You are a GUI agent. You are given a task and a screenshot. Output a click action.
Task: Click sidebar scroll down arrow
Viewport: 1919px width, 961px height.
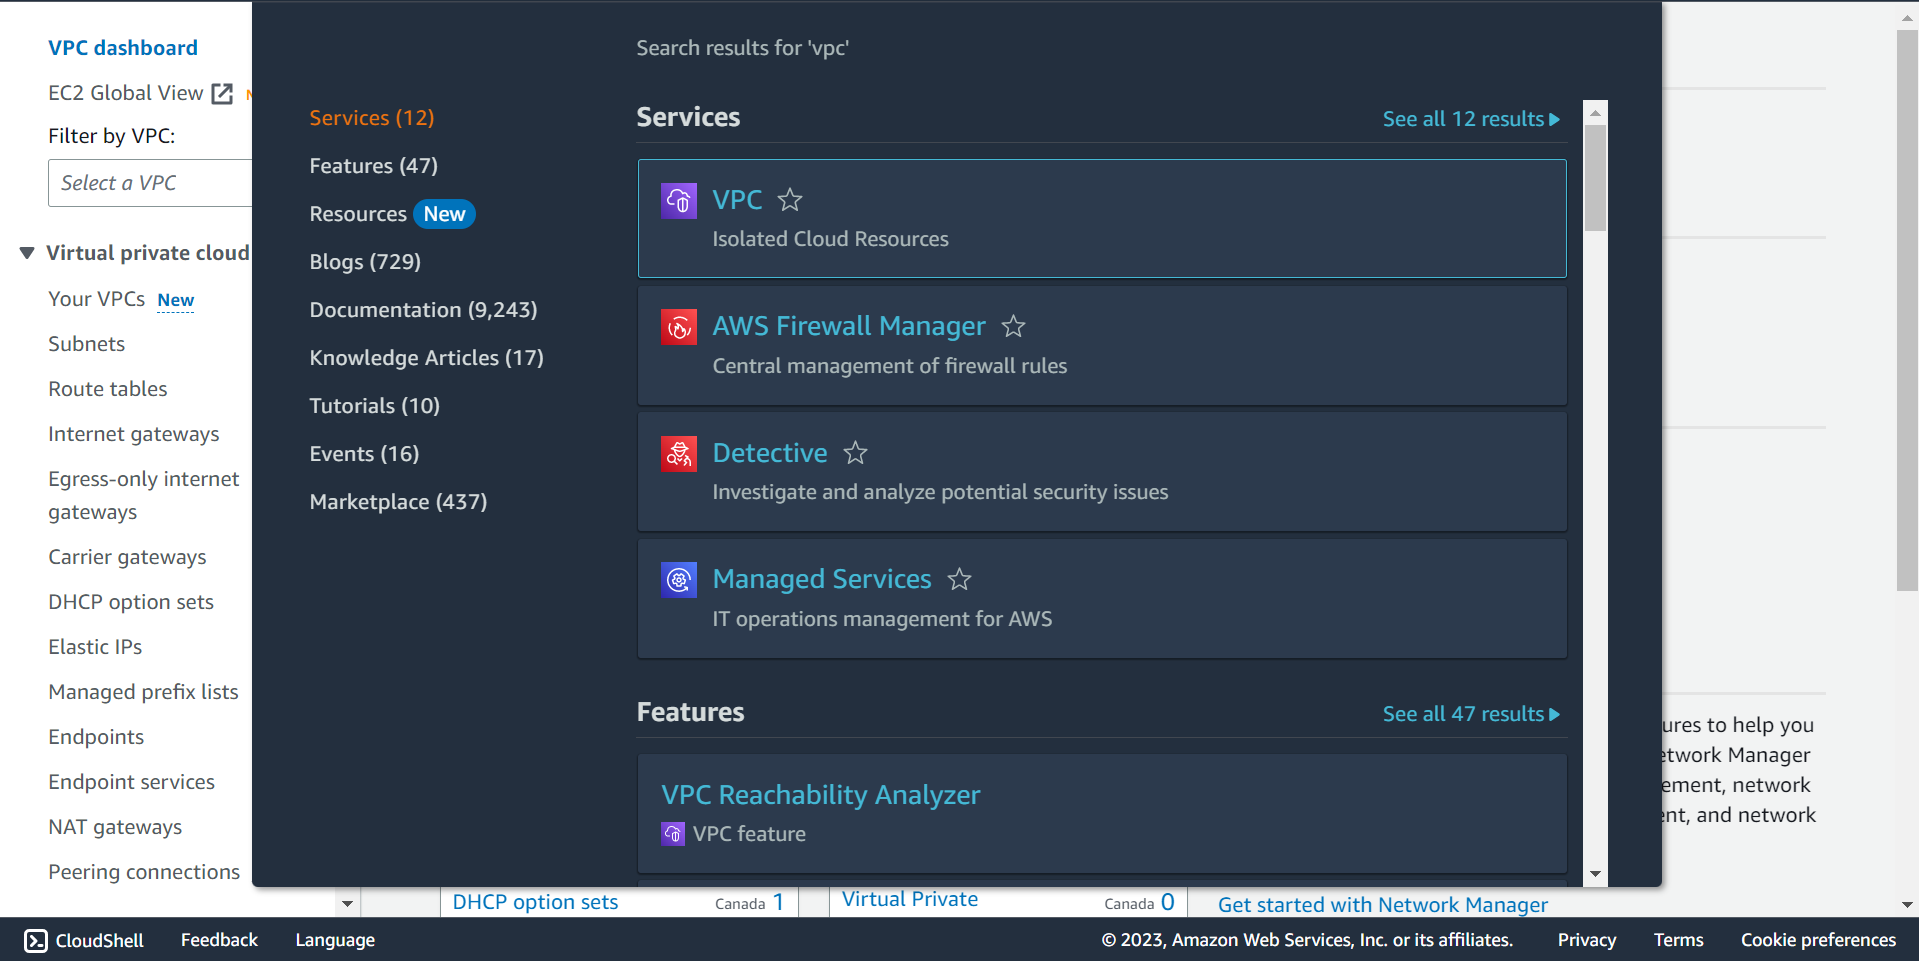tap(347, 904)
